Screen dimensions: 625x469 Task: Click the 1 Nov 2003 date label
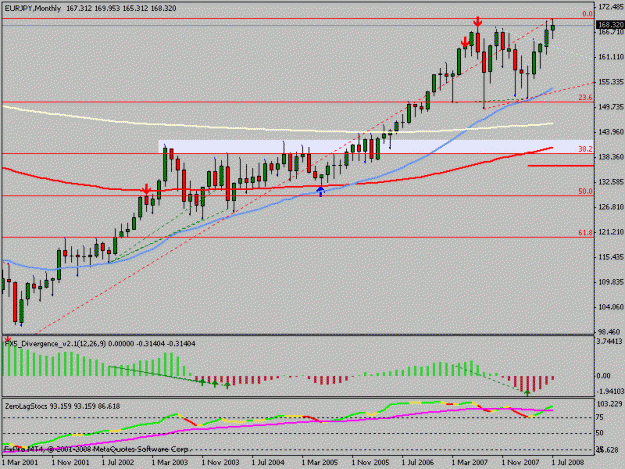220,462
